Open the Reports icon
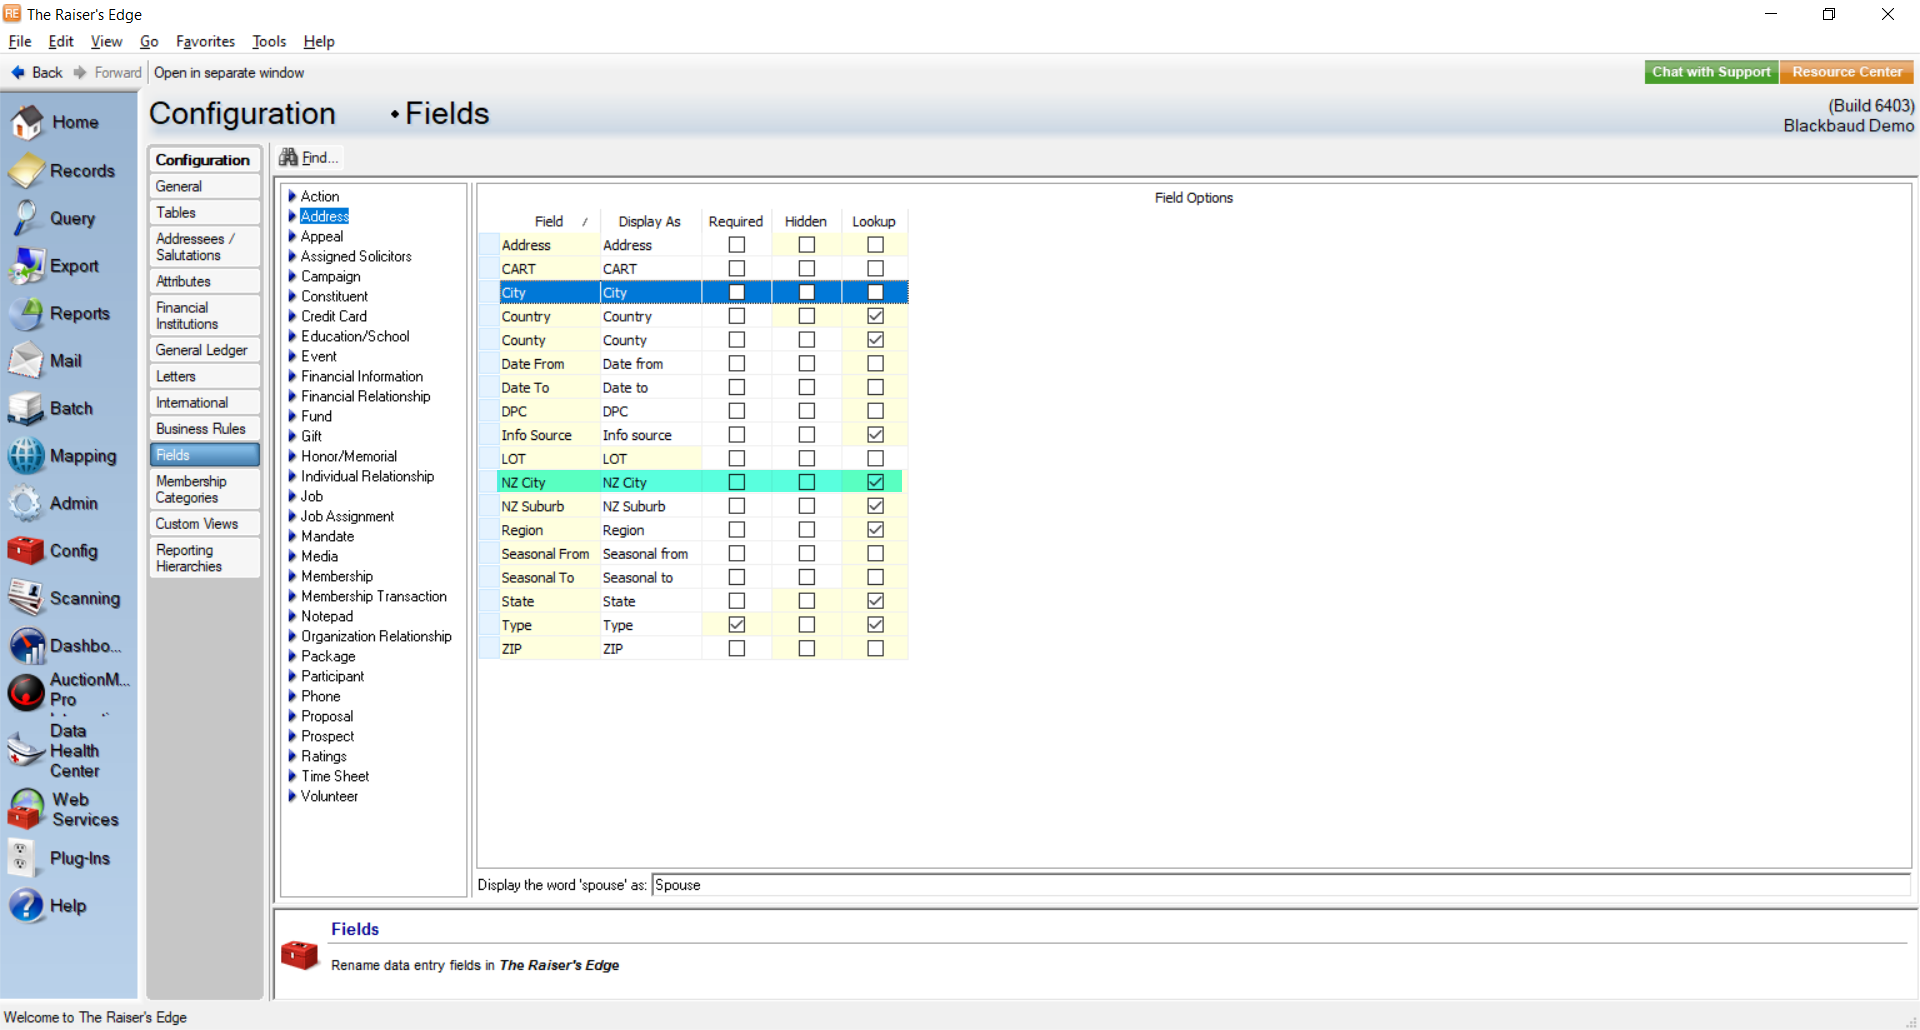The width and height of the screenshot is (1920, 1030). click(x=26, y=313)
